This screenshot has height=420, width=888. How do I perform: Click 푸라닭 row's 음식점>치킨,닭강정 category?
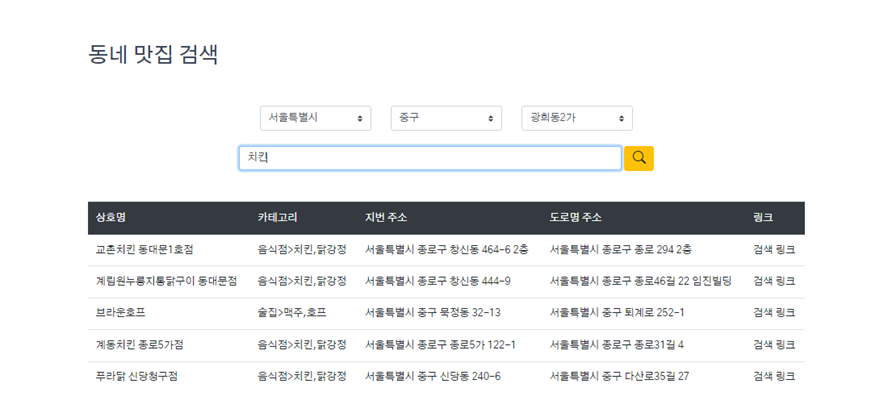coord(302,376)
